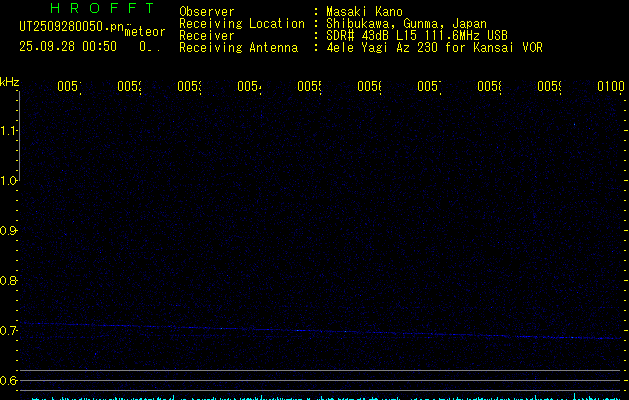Select the 4ele Yagi antenna description

[434, 48]
